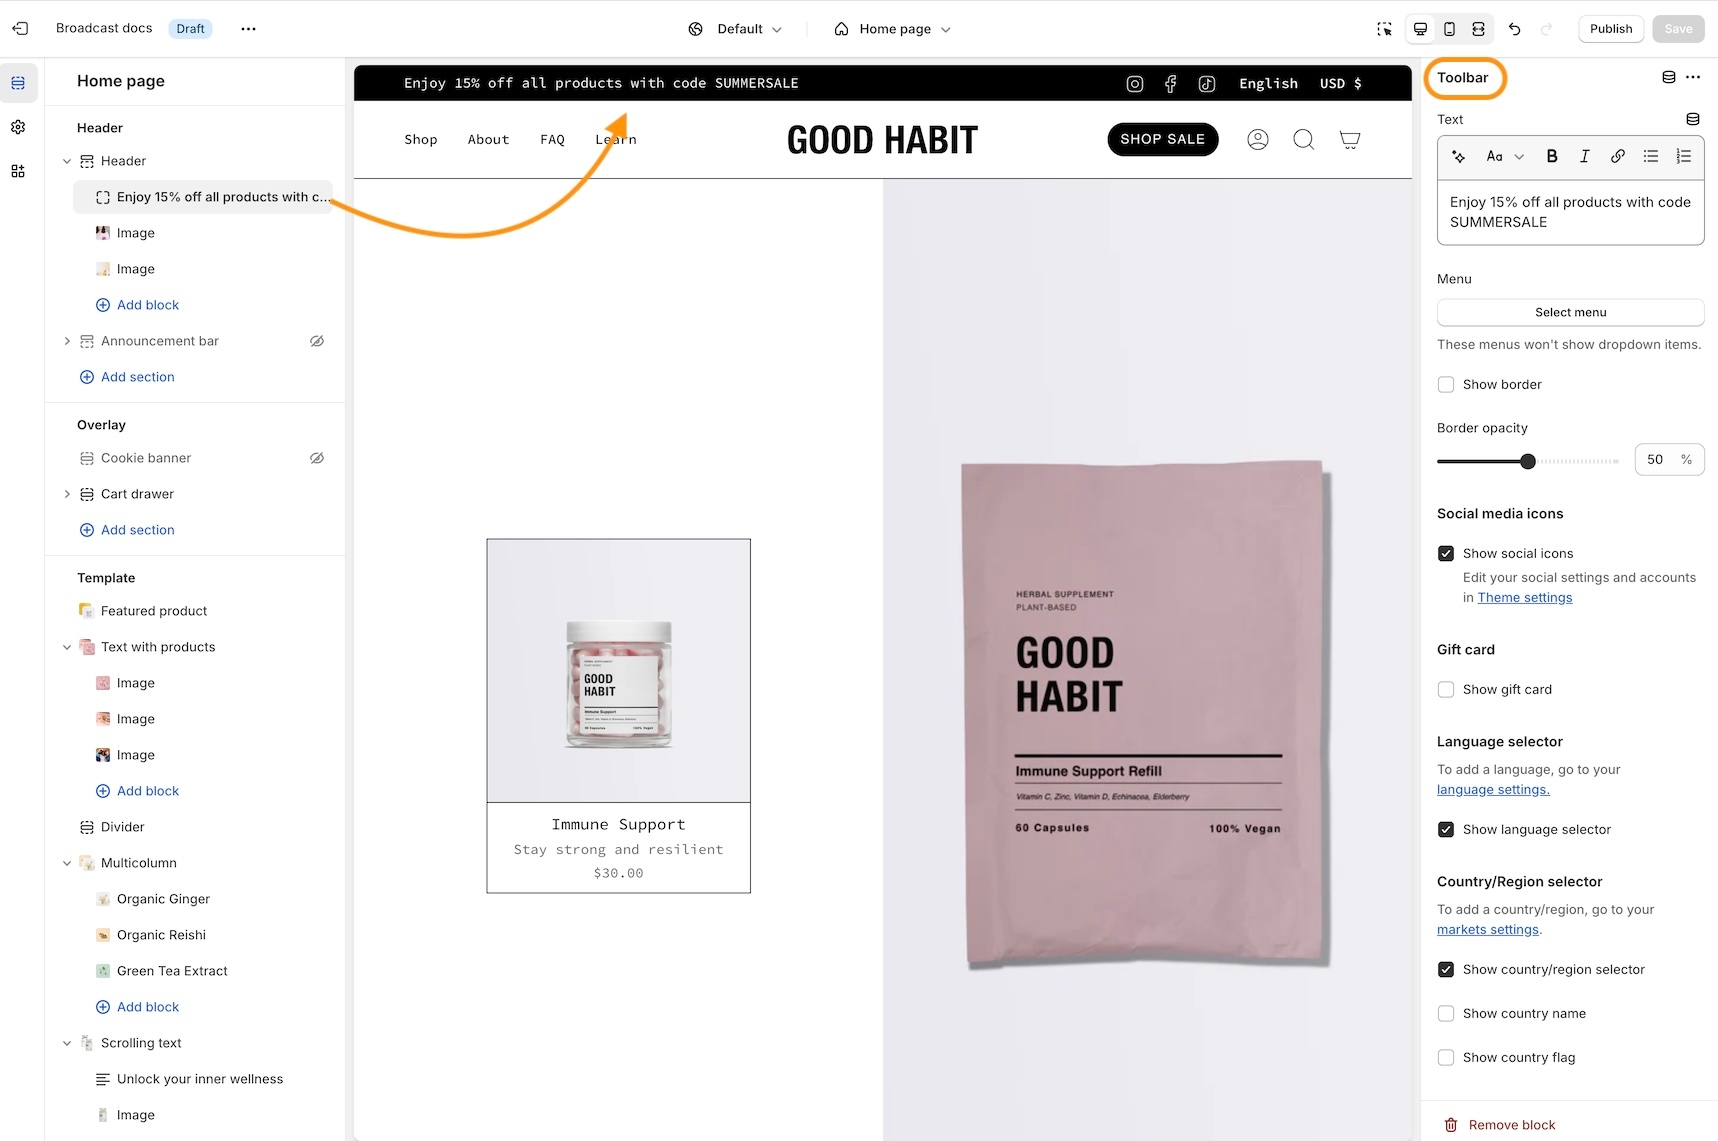Select the Featured product section

[154, 611]
